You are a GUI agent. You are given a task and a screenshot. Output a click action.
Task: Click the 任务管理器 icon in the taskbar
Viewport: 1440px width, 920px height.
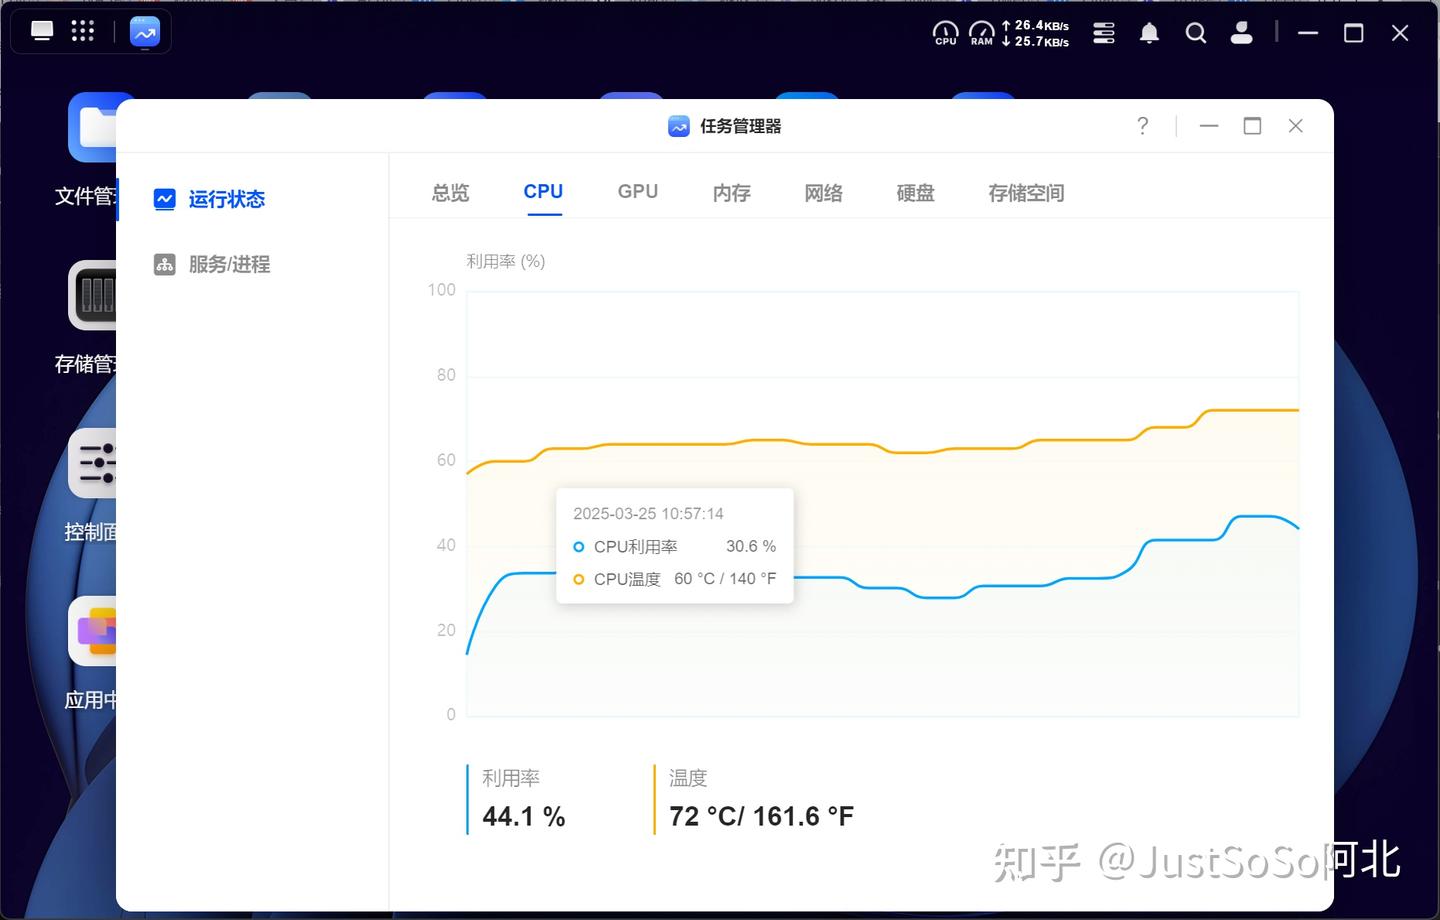coord(143,31)
